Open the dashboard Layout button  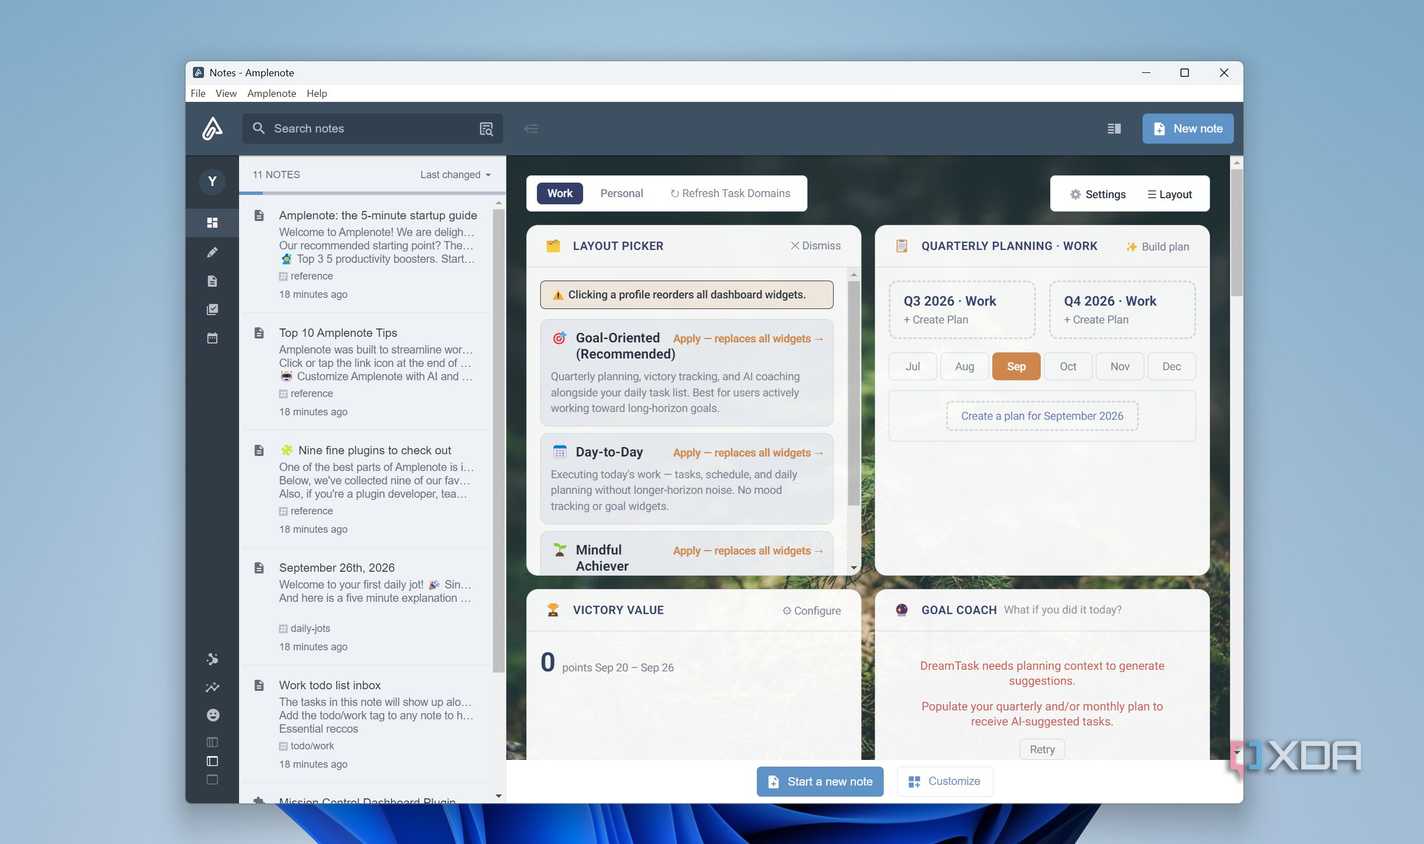pos(1169,194)
